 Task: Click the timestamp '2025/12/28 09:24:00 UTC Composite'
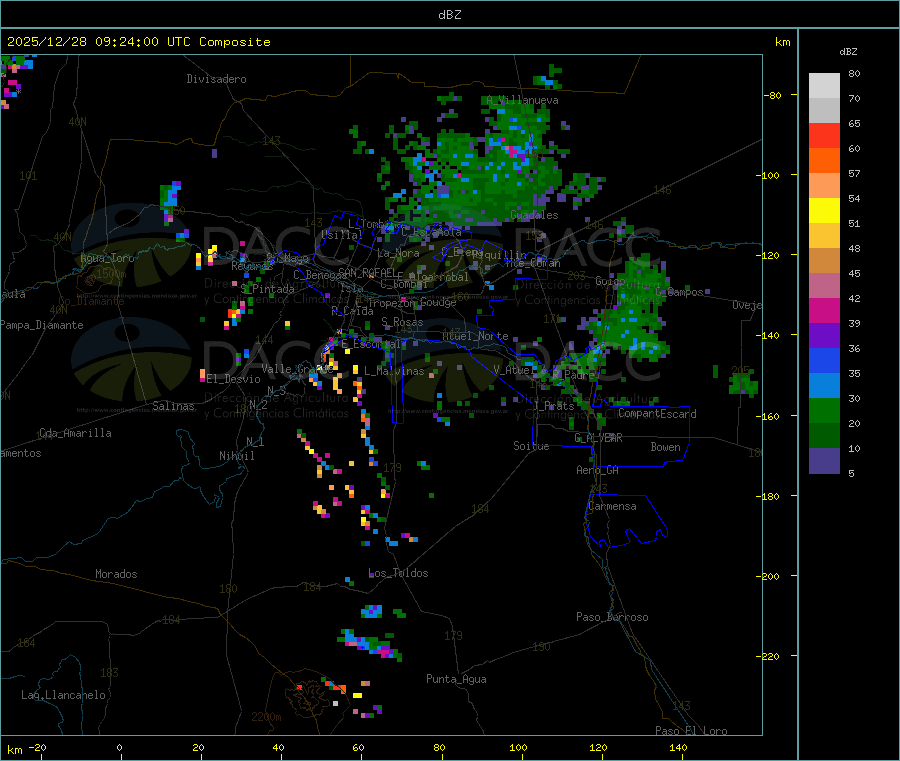pyautogui.click(x=138, y=42)
